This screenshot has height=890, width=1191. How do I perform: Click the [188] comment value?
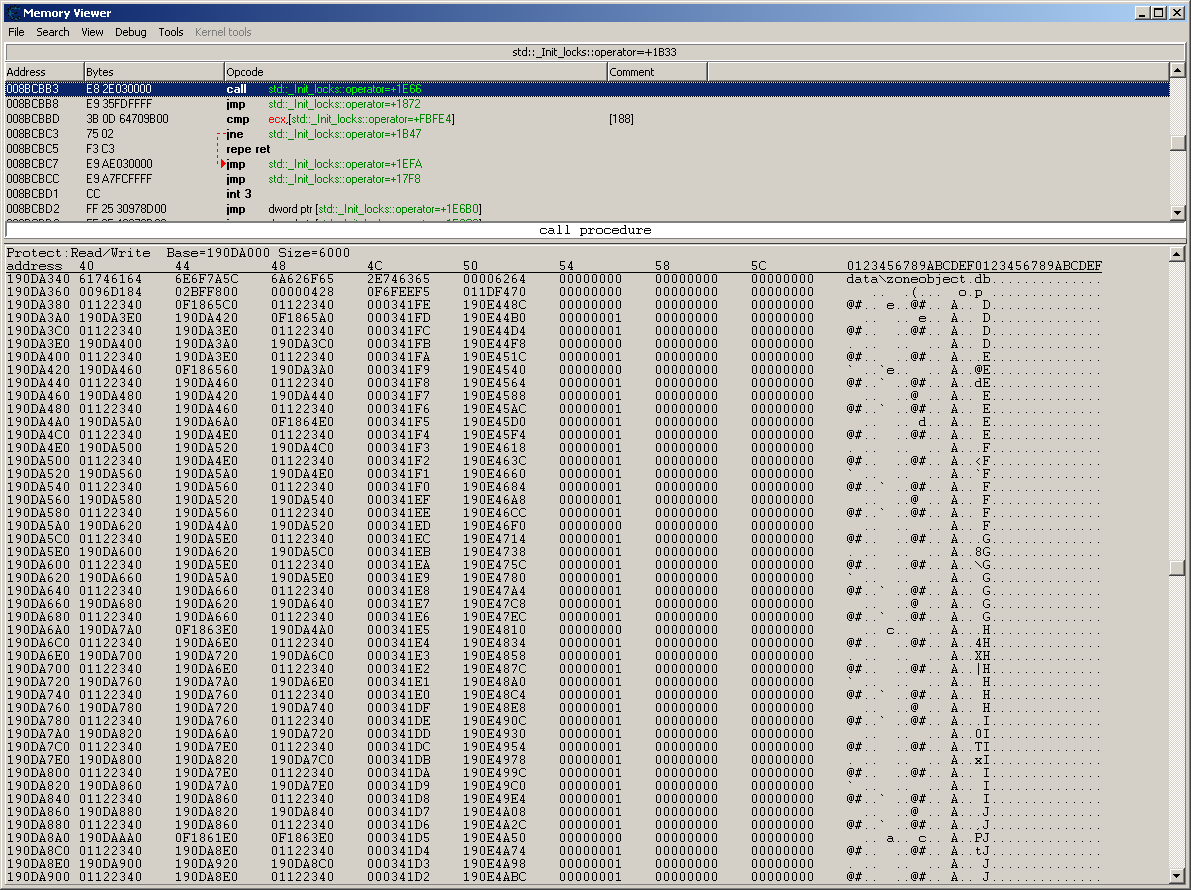point(621,118)
